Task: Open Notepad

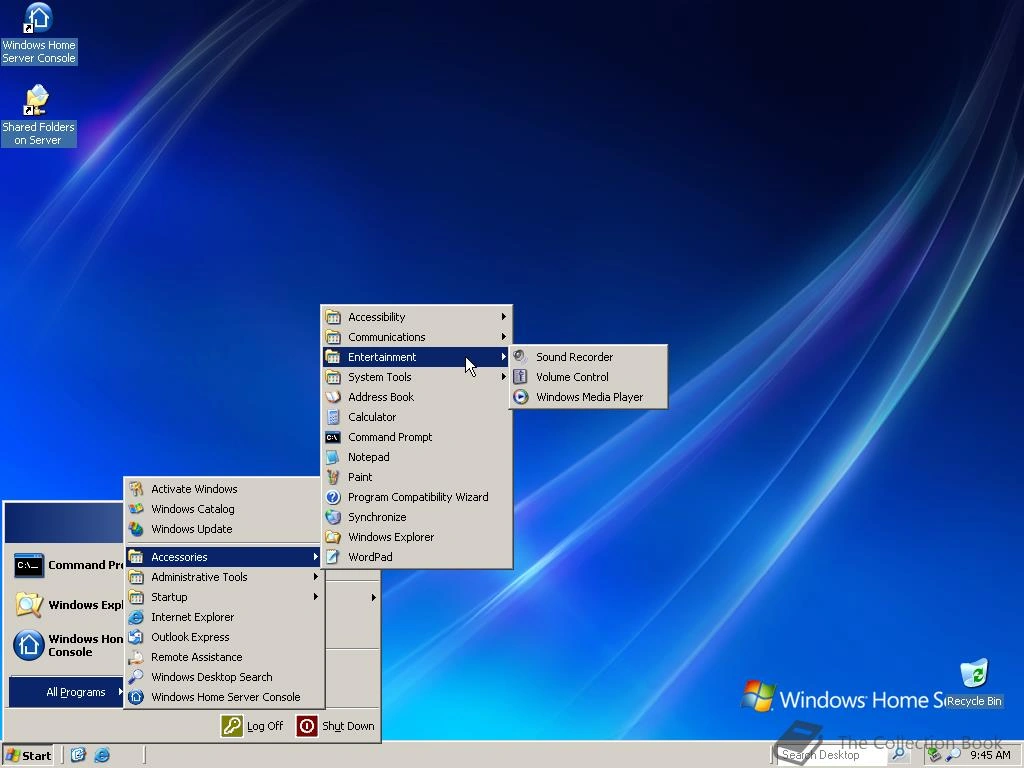Action: click(369, 457)
